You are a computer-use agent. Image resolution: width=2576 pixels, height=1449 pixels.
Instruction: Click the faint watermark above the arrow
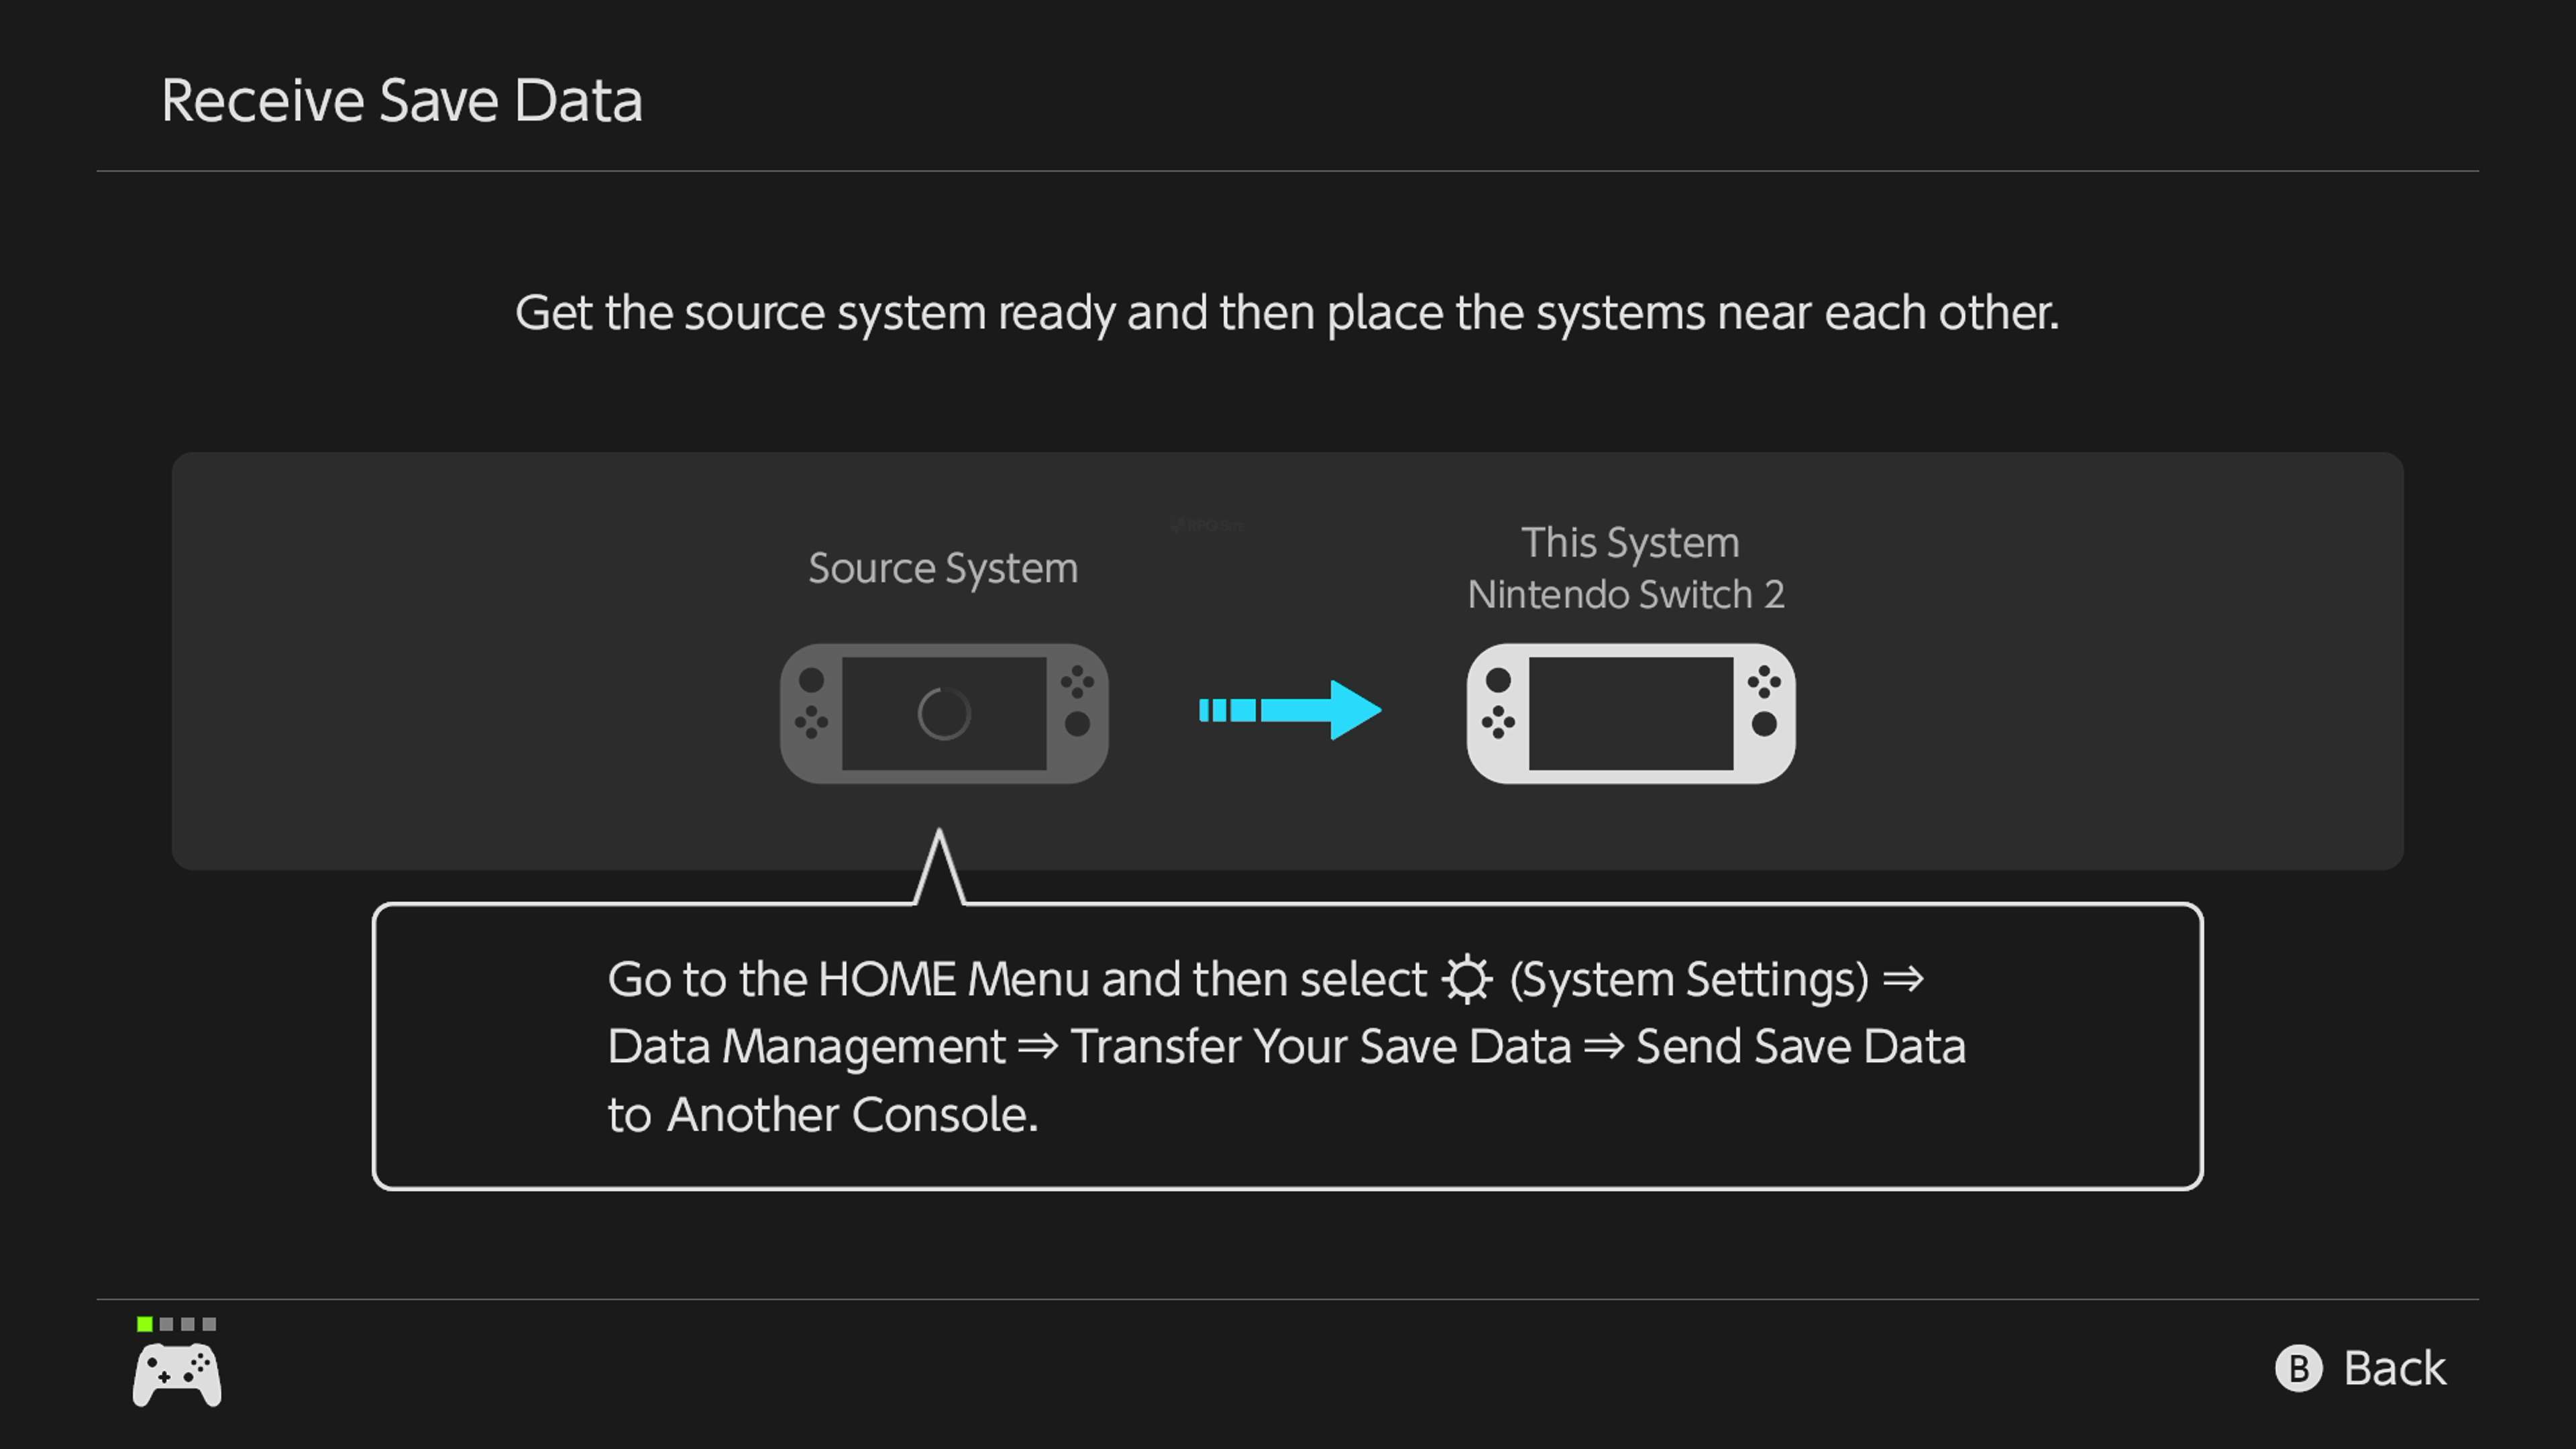pyautogui.click(x=1207, y=525)
